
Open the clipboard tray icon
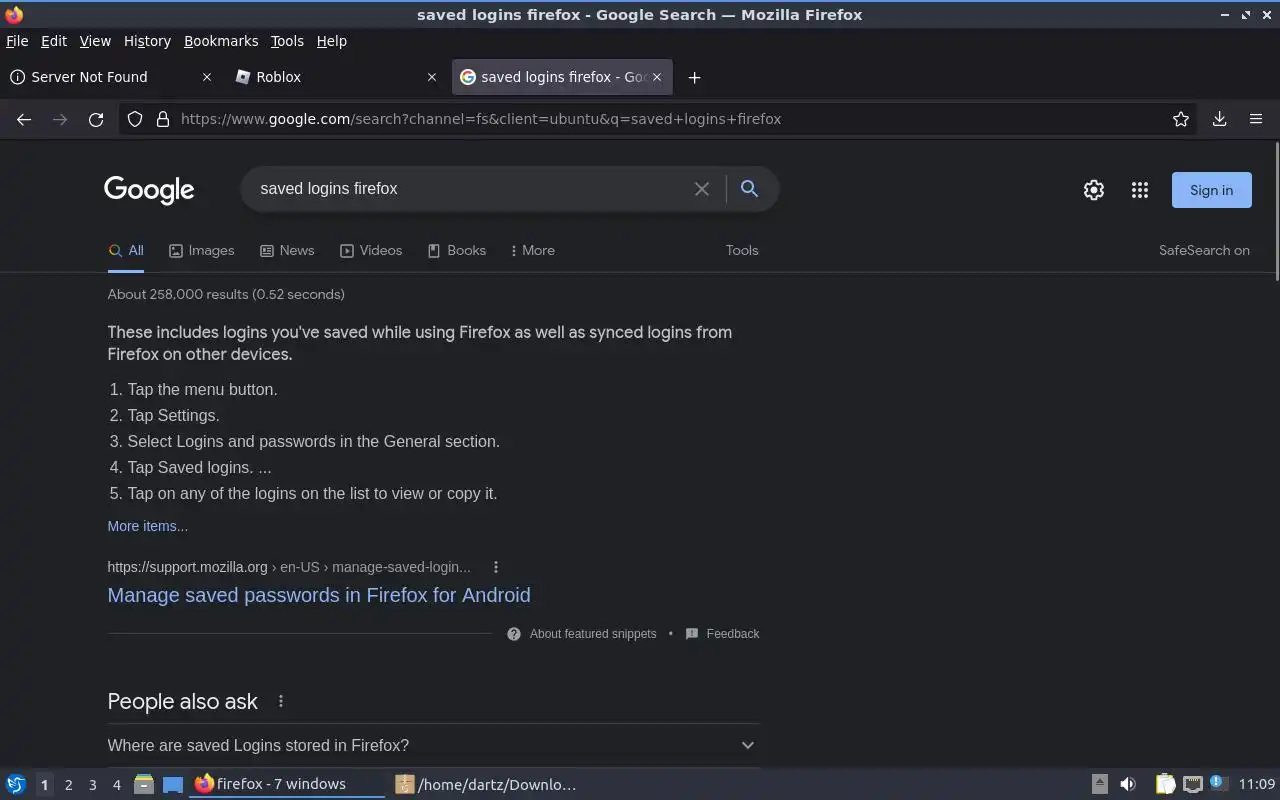[x=1165, y=785]
